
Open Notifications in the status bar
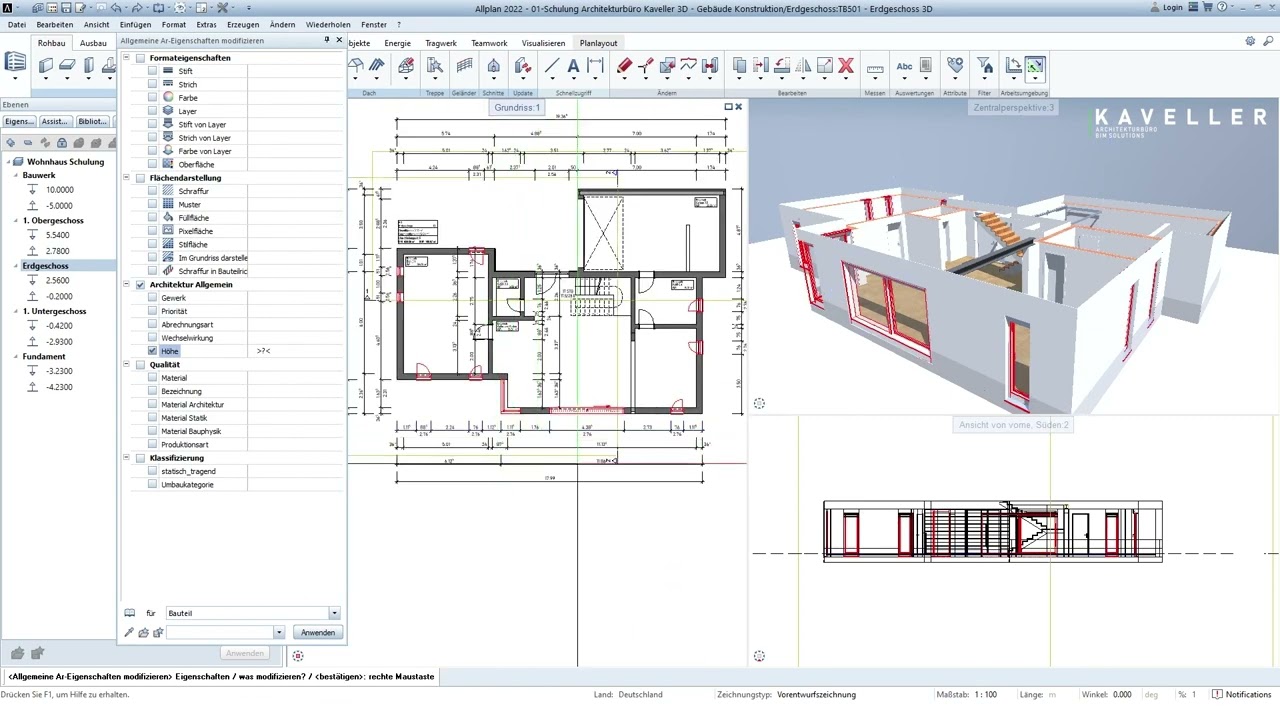[x=1242, y=694]
